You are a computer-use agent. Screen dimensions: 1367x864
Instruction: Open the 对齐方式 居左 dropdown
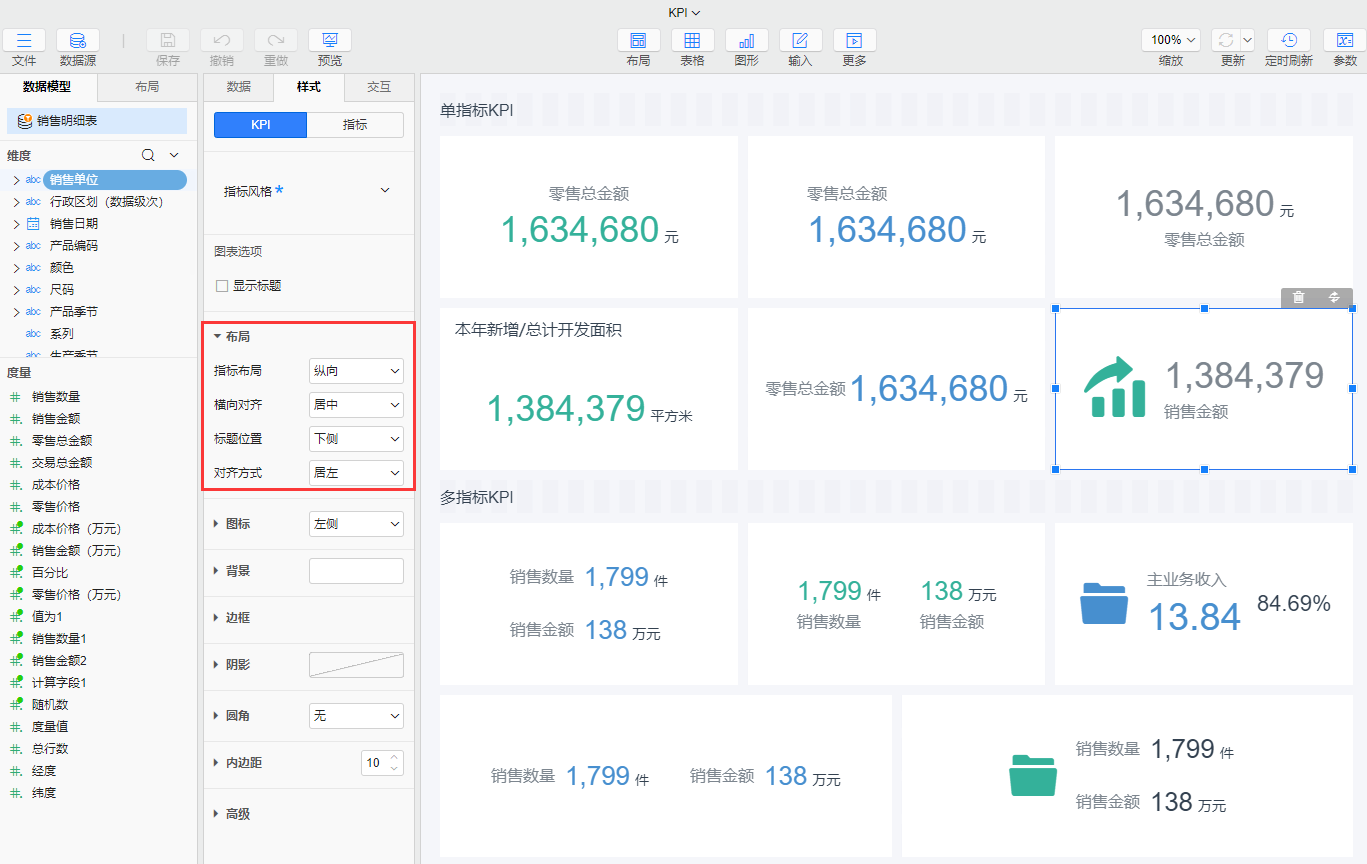pyautogui.click(x=356, y=472)
